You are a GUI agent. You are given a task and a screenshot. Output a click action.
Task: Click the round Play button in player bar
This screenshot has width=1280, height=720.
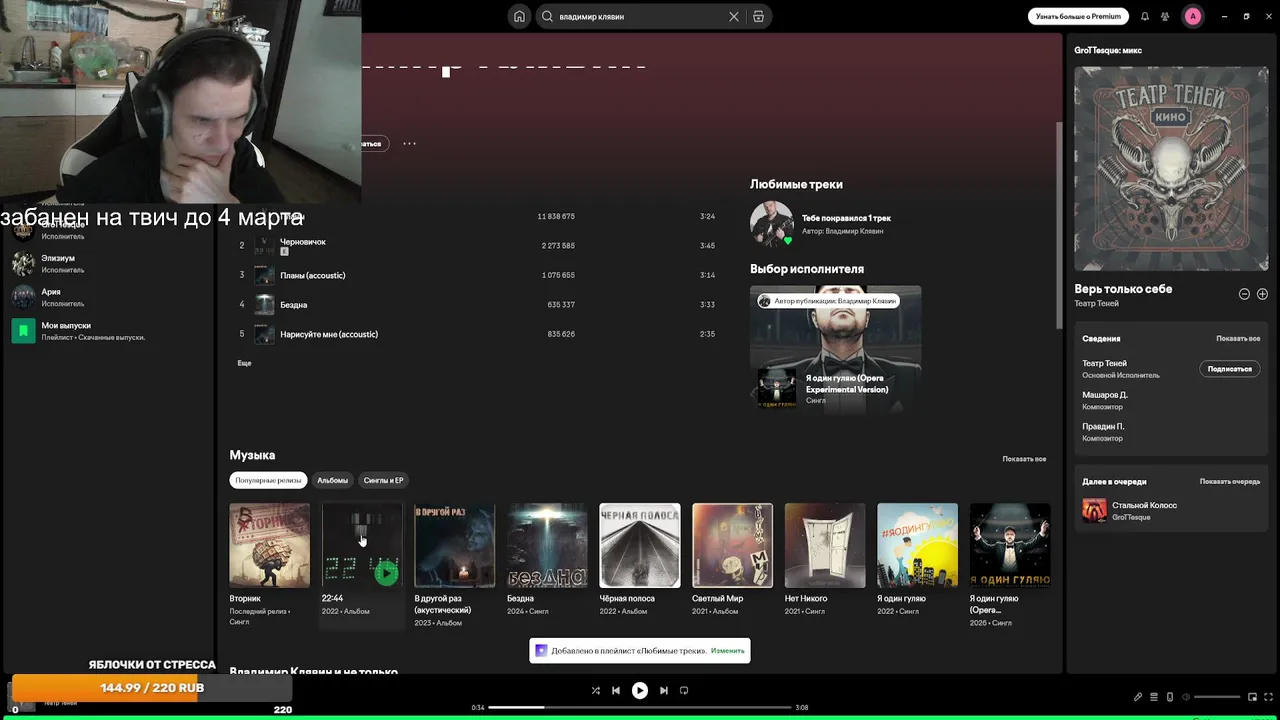640,690
